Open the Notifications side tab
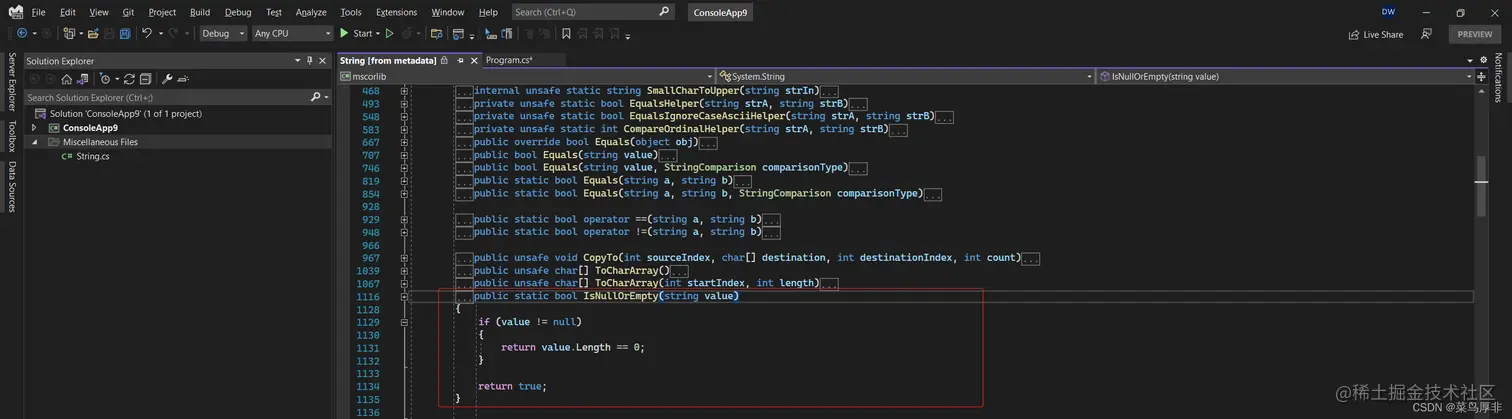The width and height of the screenshot is (1512, 419). [x=1498, y=77]
